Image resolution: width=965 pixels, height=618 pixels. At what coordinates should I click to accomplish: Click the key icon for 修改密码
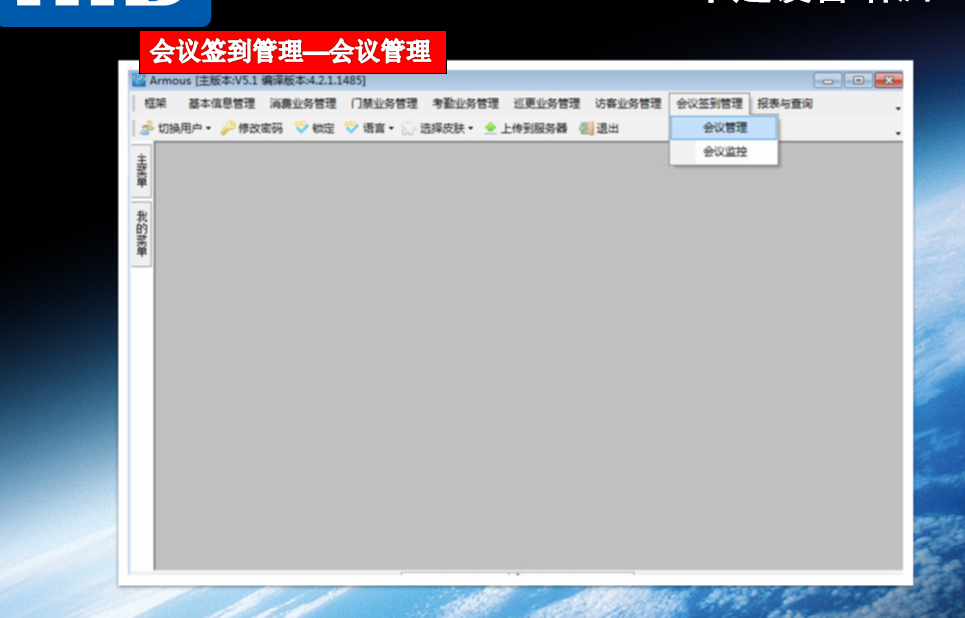coord(228,128)
